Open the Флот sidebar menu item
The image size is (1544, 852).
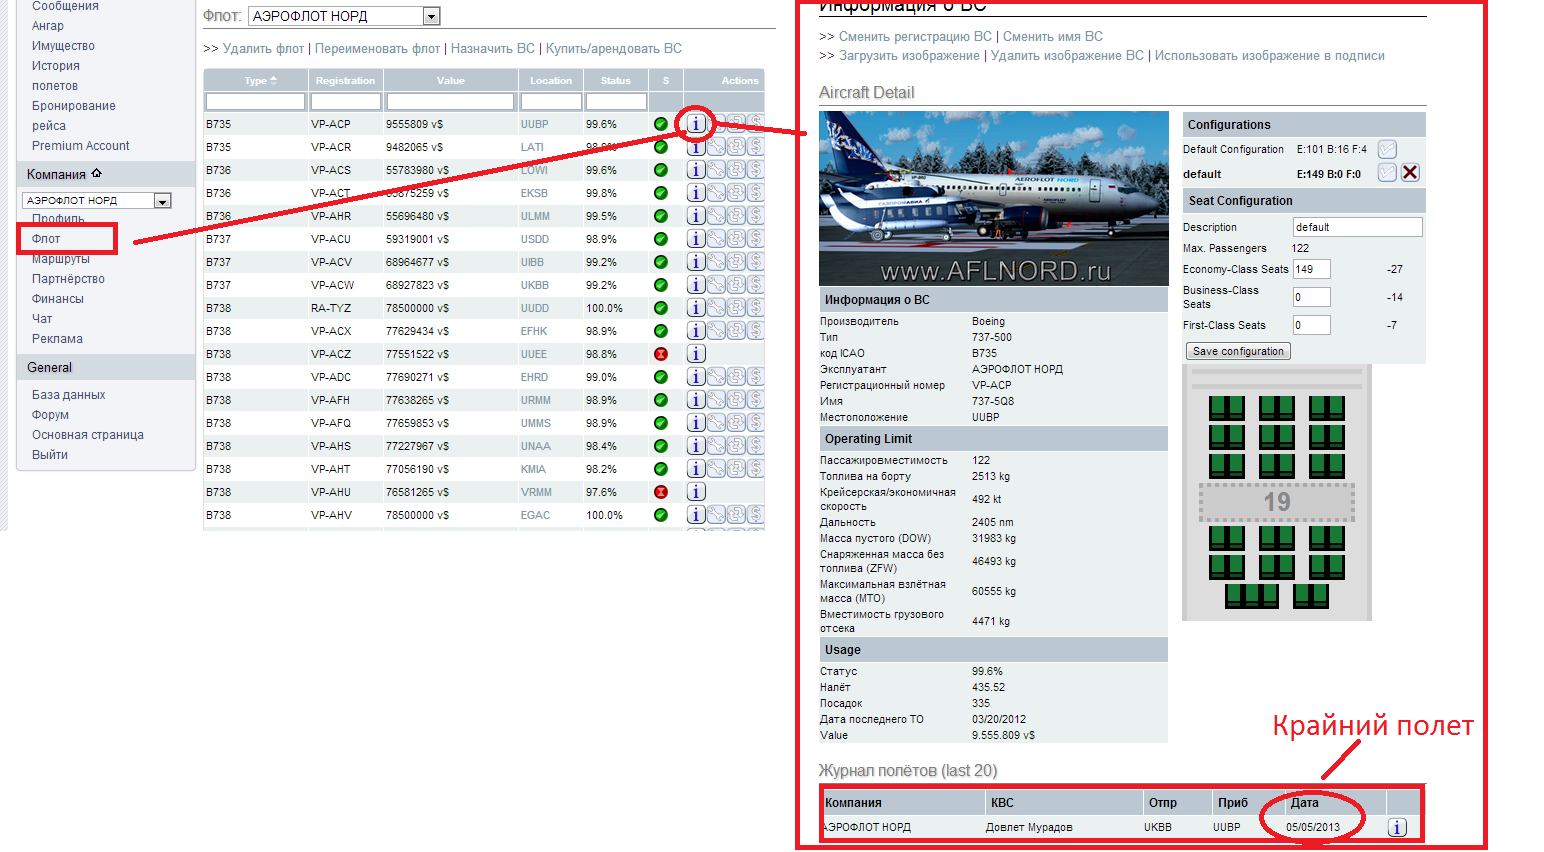[x=46, y=239]
